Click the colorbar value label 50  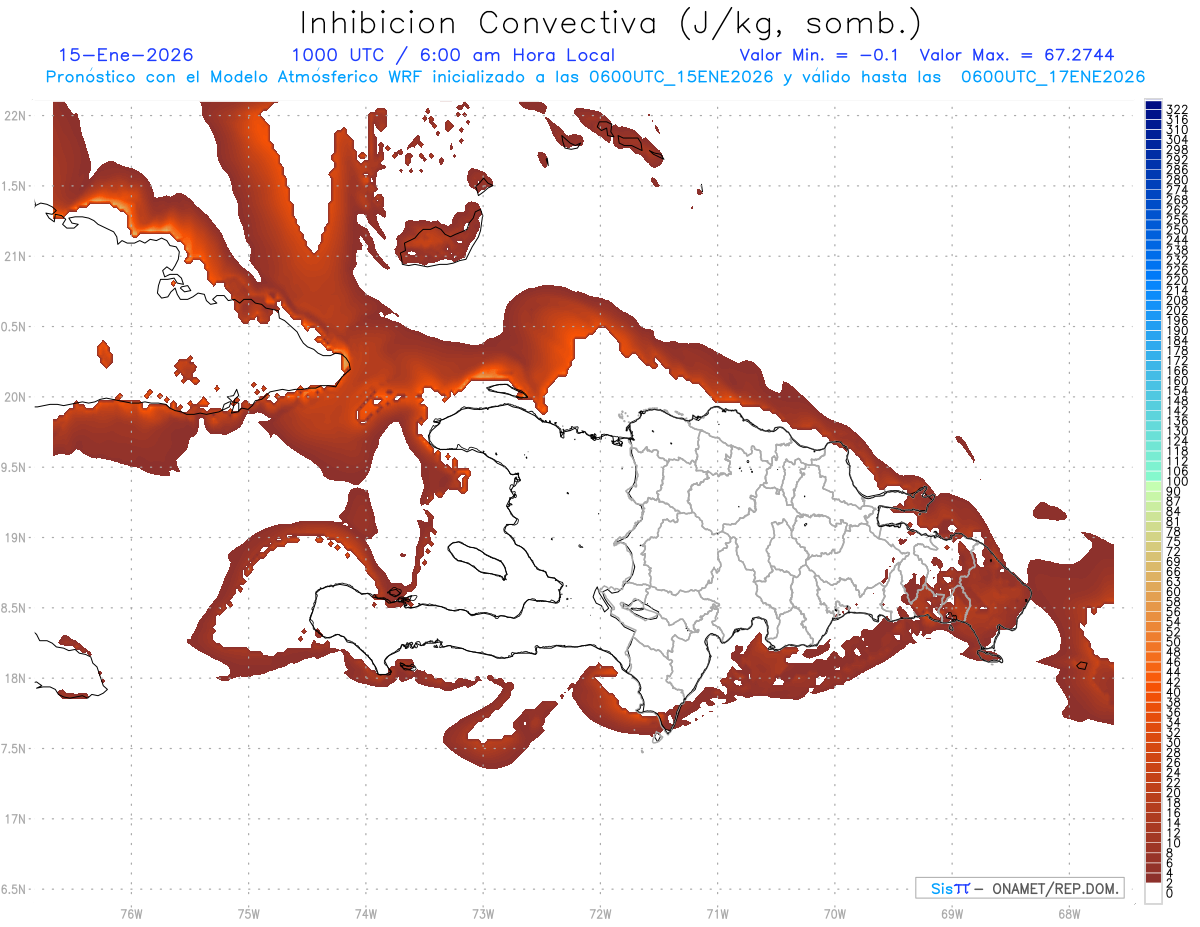tap(1174, 641)
